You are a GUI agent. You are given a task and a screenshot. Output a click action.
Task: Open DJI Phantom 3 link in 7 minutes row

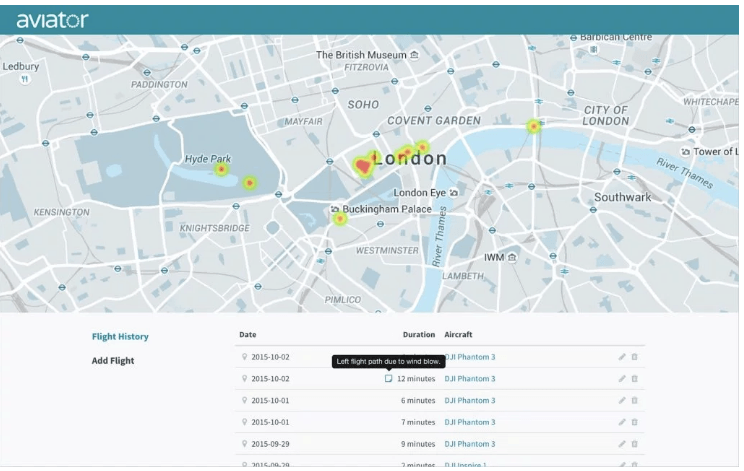[x=470, y=422]
